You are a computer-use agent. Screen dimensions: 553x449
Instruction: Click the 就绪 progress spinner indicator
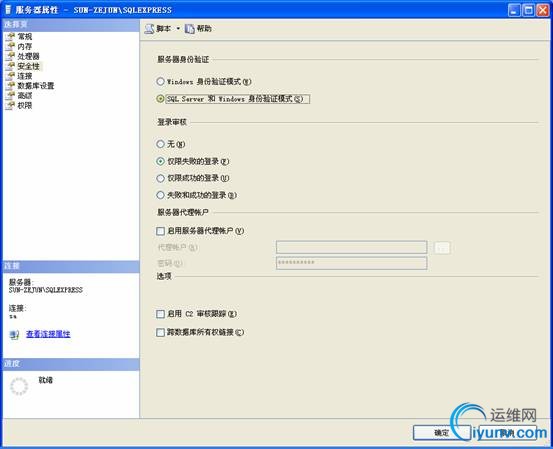point(19,386)
